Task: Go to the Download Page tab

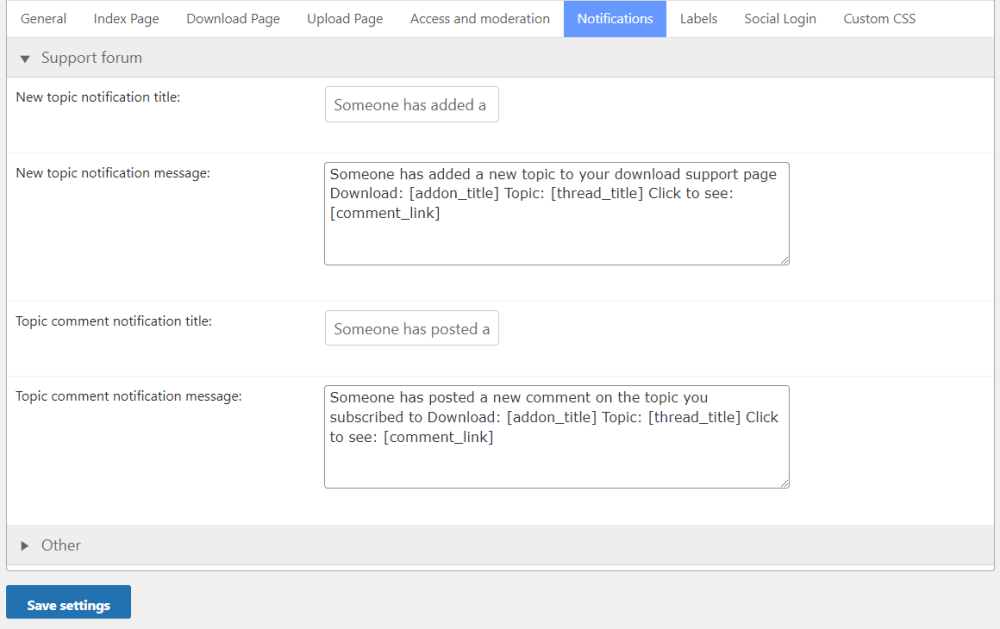Action: tap(233, 19)
